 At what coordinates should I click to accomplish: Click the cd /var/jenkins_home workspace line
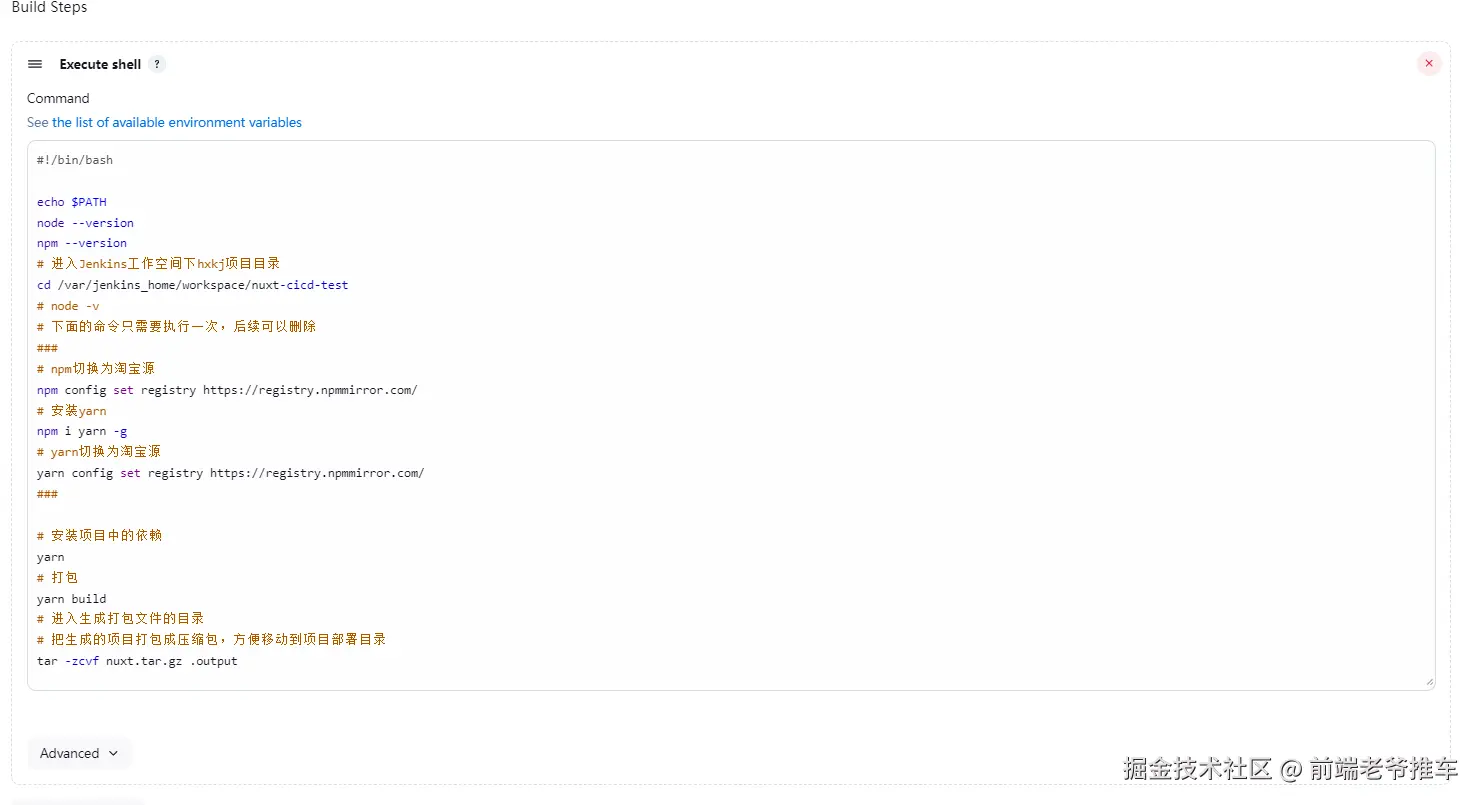coord(192,285)
